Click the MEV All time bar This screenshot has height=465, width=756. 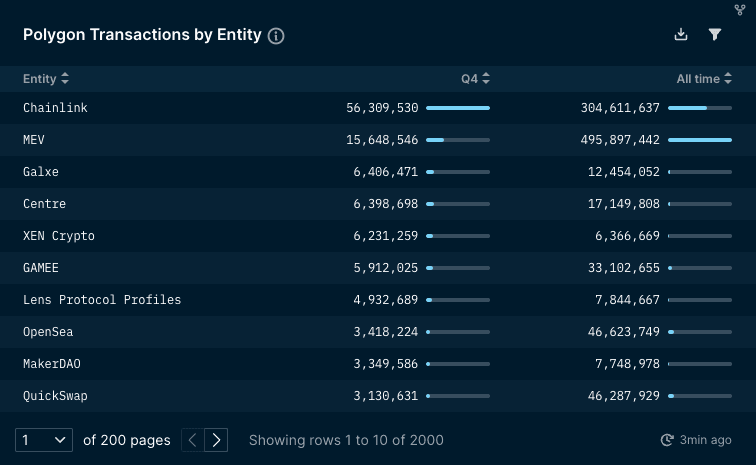point(700,140)
